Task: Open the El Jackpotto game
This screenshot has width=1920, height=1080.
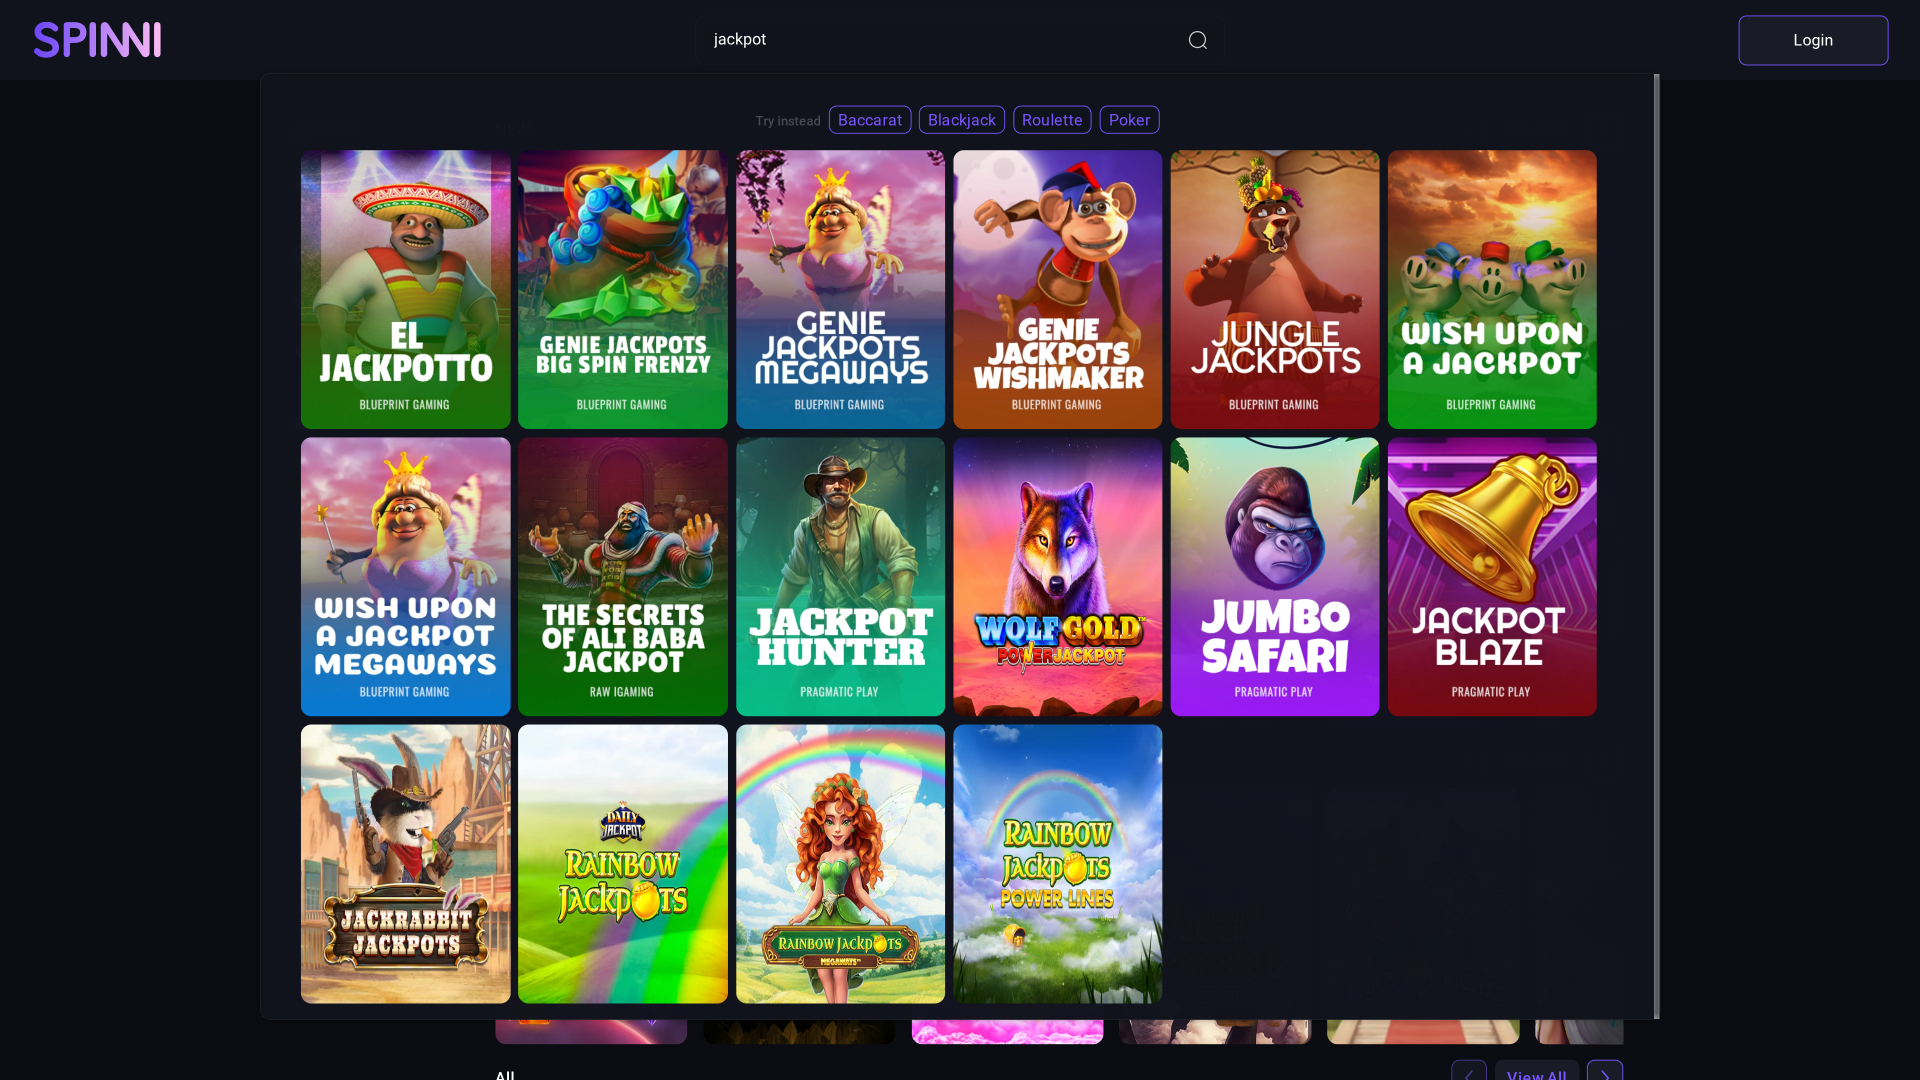Action: [x=405, y=289]
